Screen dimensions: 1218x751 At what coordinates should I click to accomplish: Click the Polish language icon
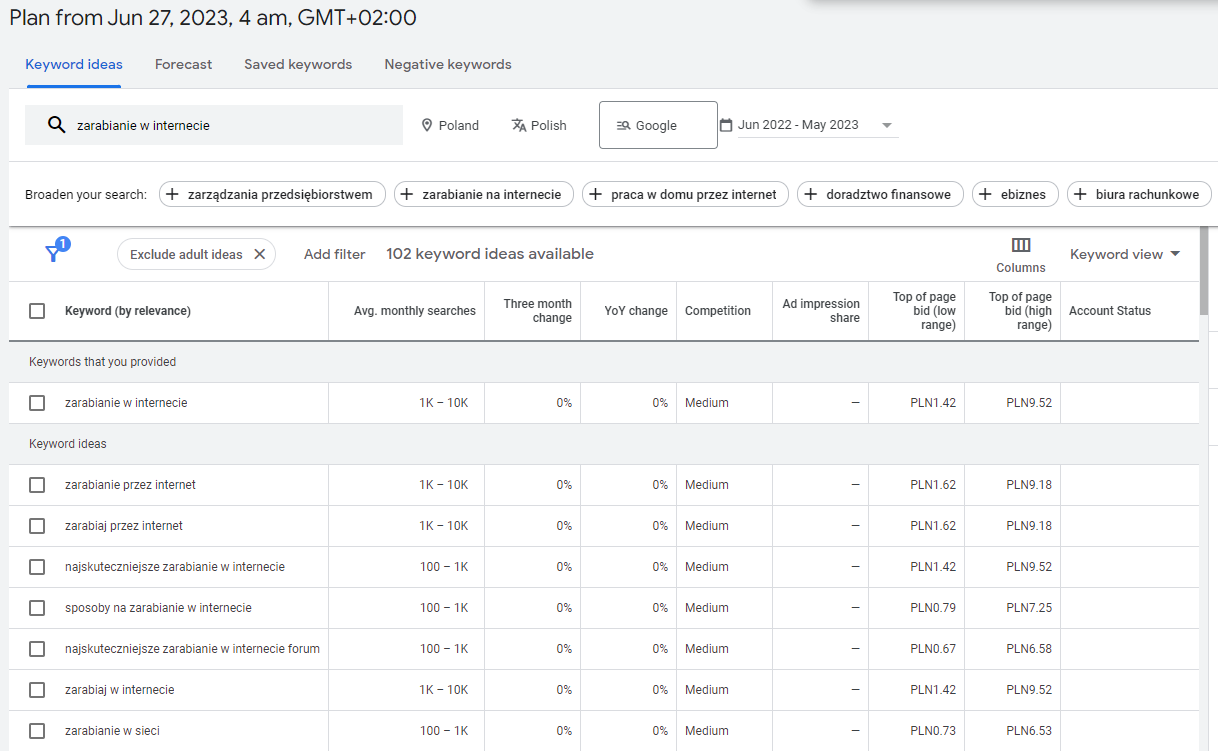coord(518,125)
